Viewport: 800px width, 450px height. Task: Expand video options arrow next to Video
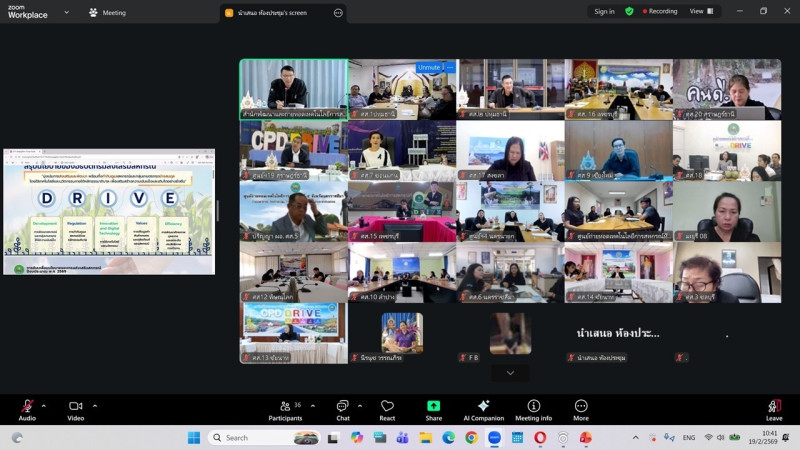[x=95, y=405]
